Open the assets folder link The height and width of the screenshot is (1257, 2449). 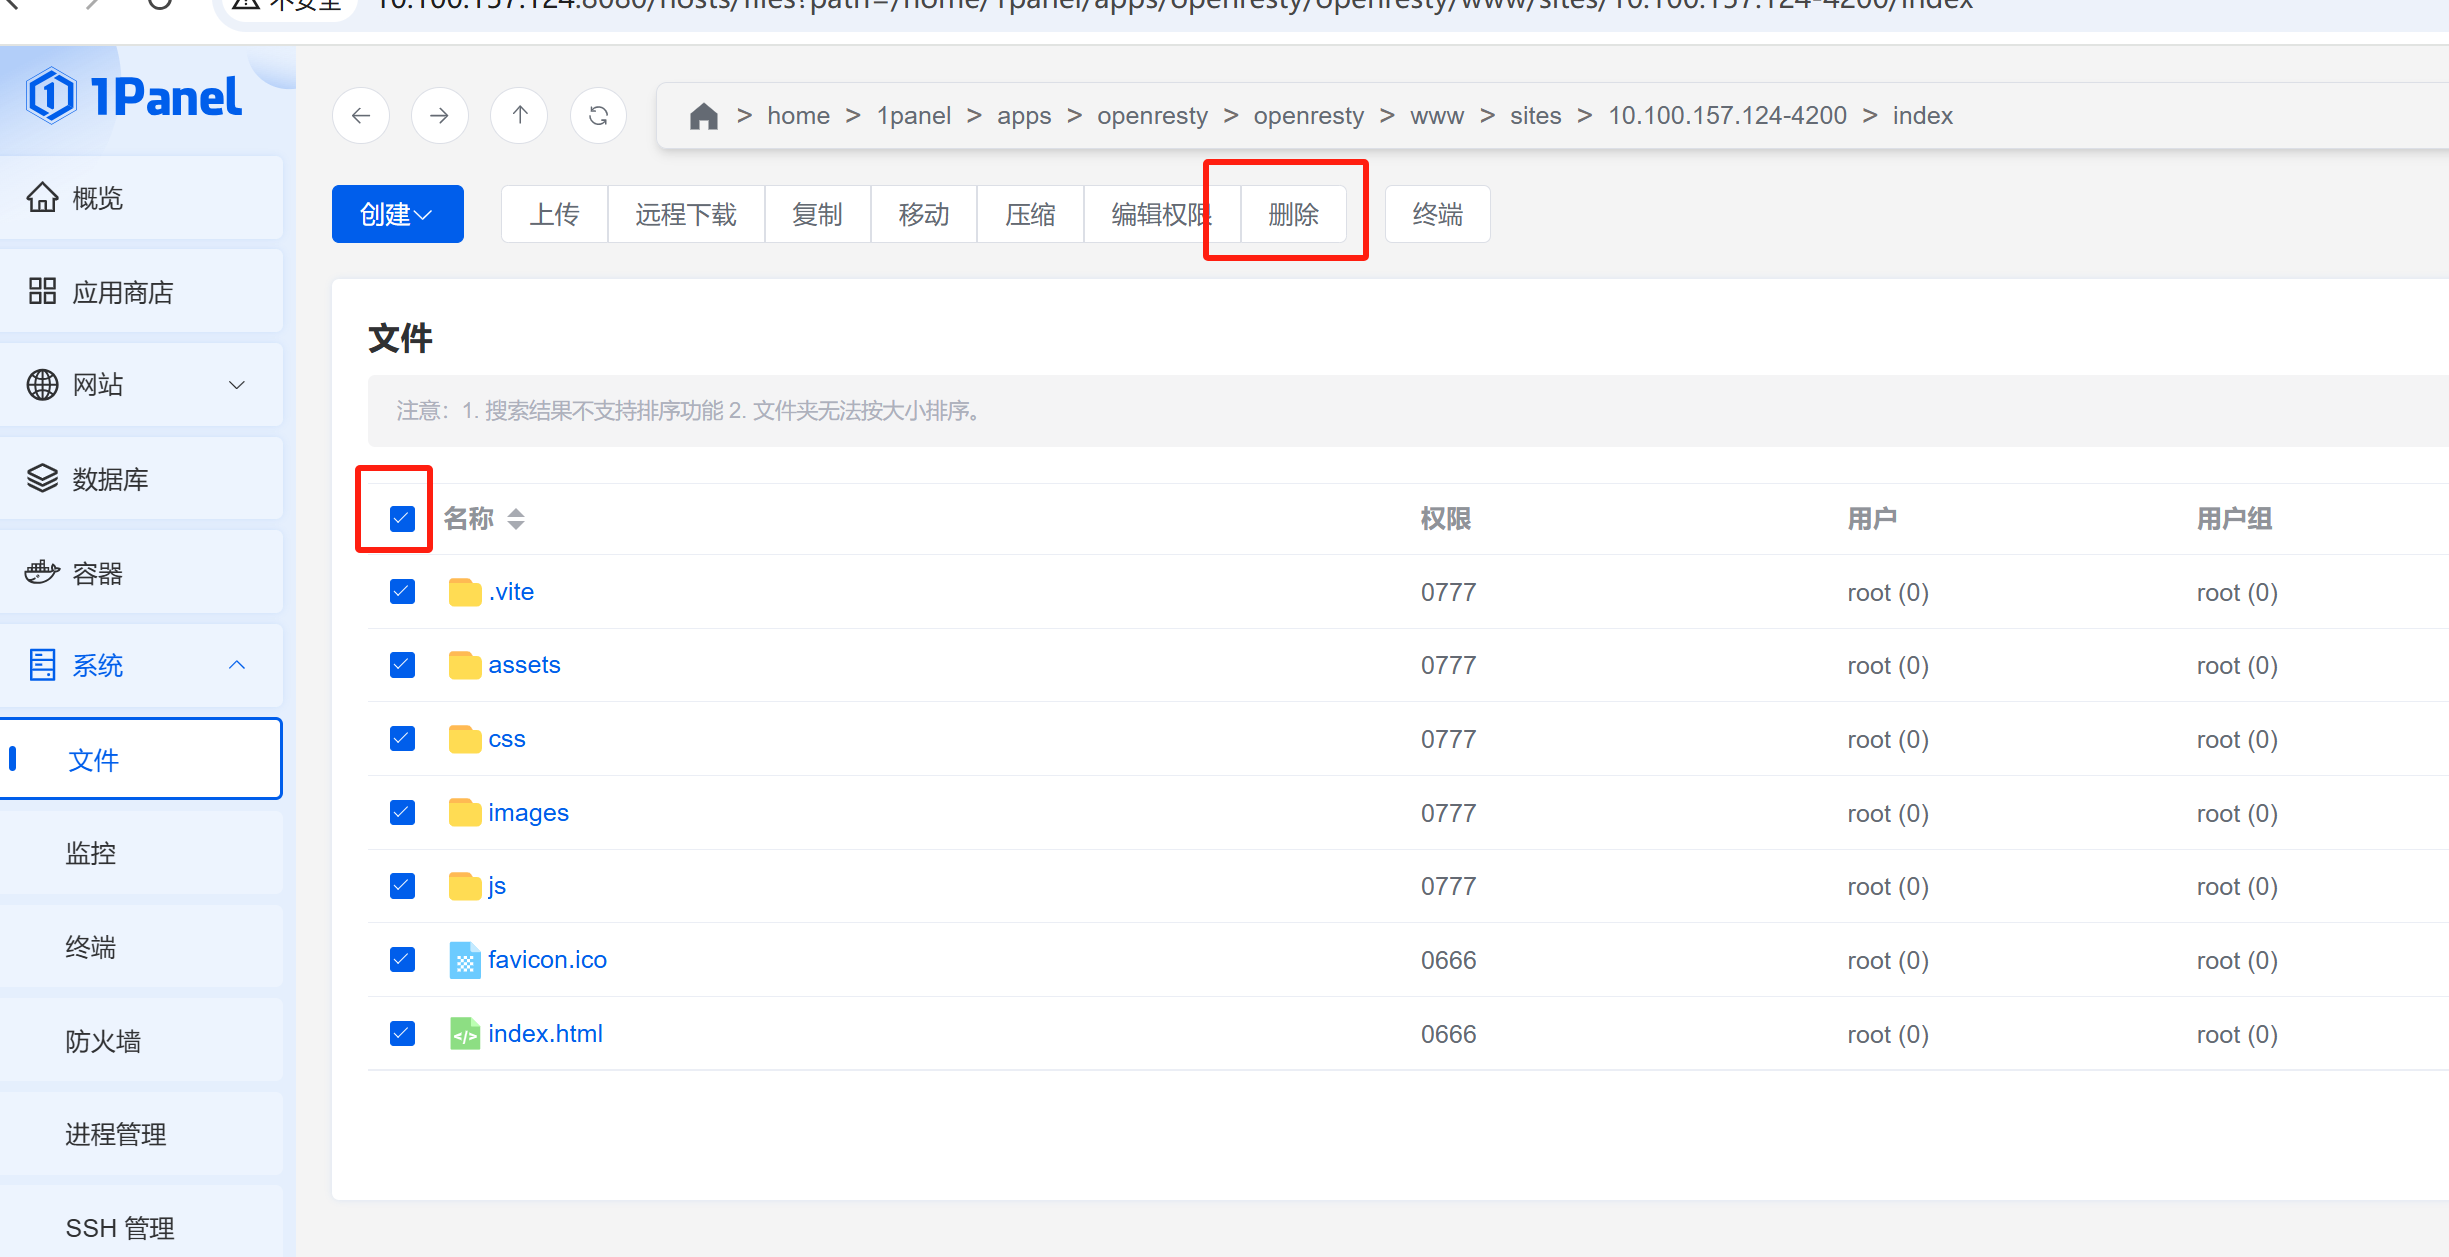tap(524, 665)
